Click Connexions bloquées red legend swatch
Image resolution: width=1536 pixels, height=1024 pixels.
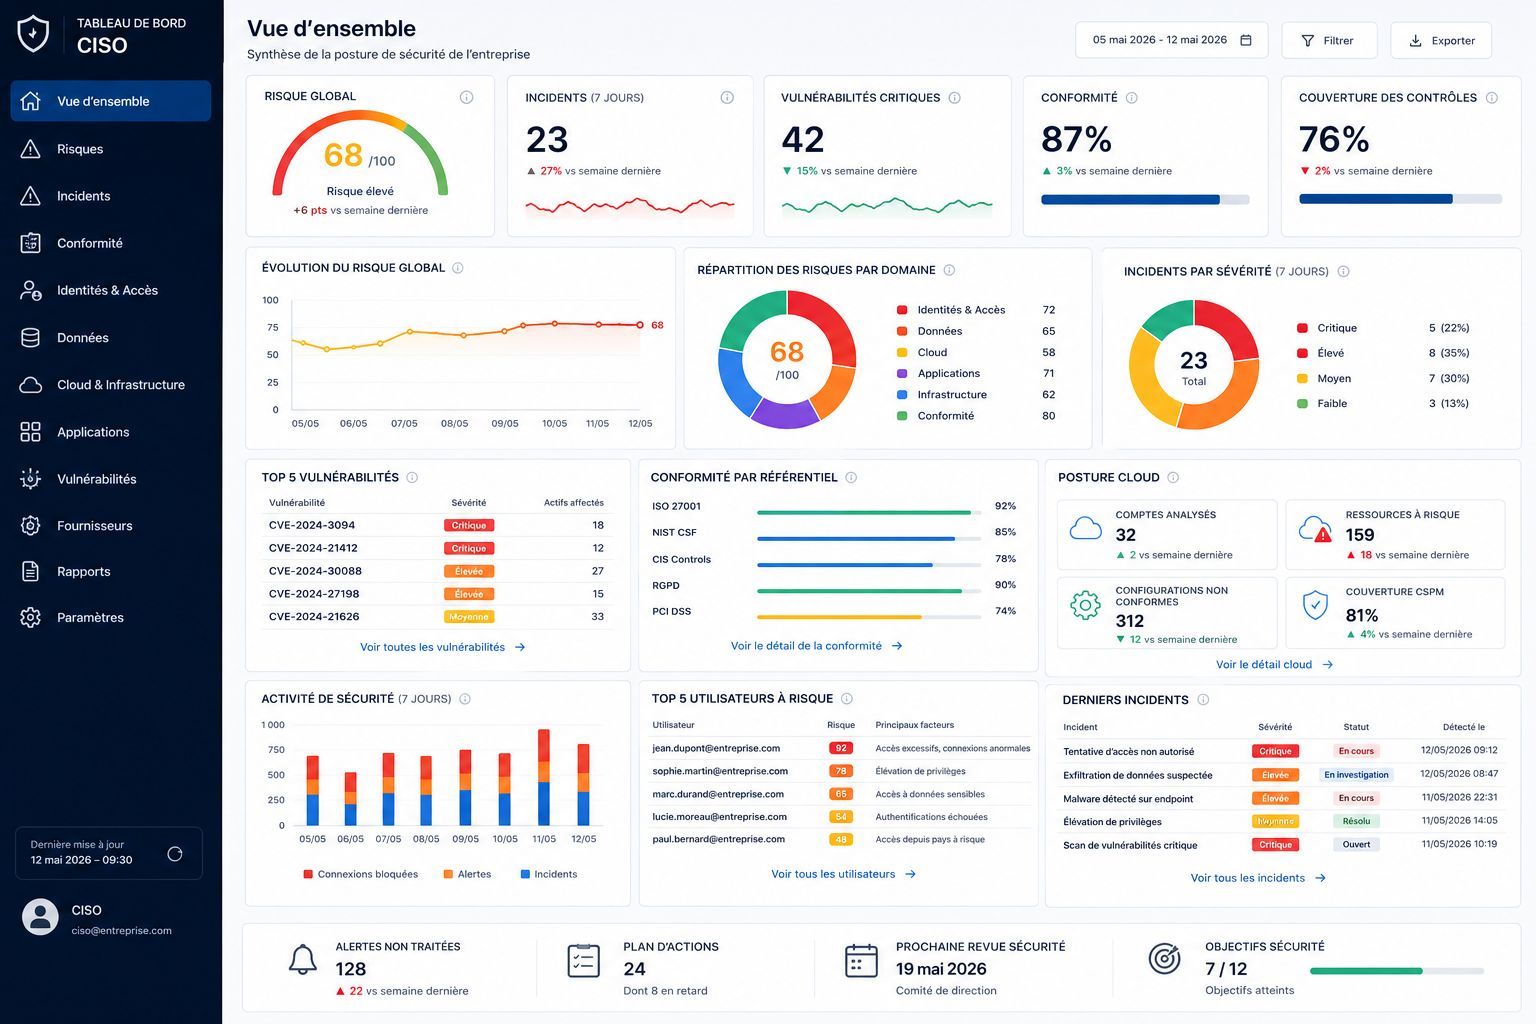[x=308, y=874]
